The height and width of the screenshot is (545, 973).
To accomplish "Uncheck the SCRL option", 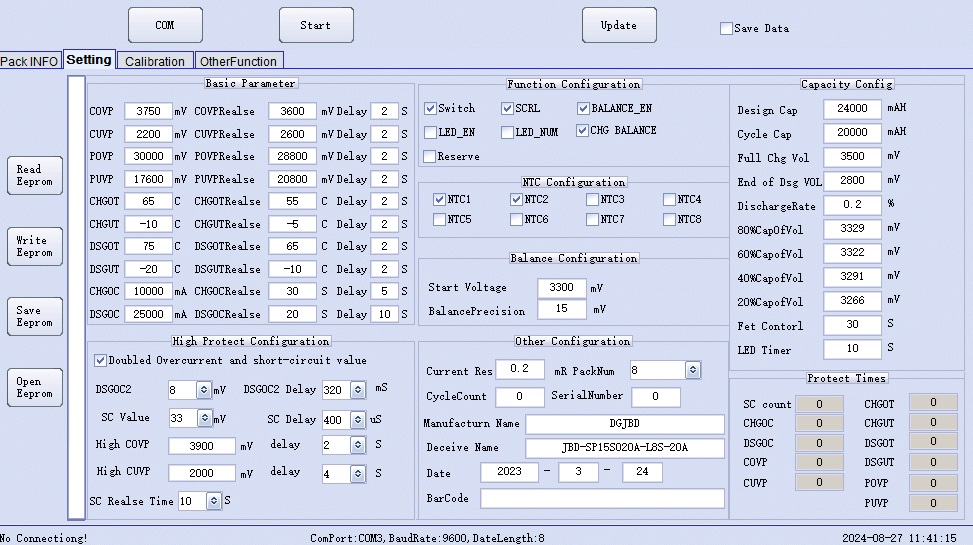I will (x=507, y=109).
